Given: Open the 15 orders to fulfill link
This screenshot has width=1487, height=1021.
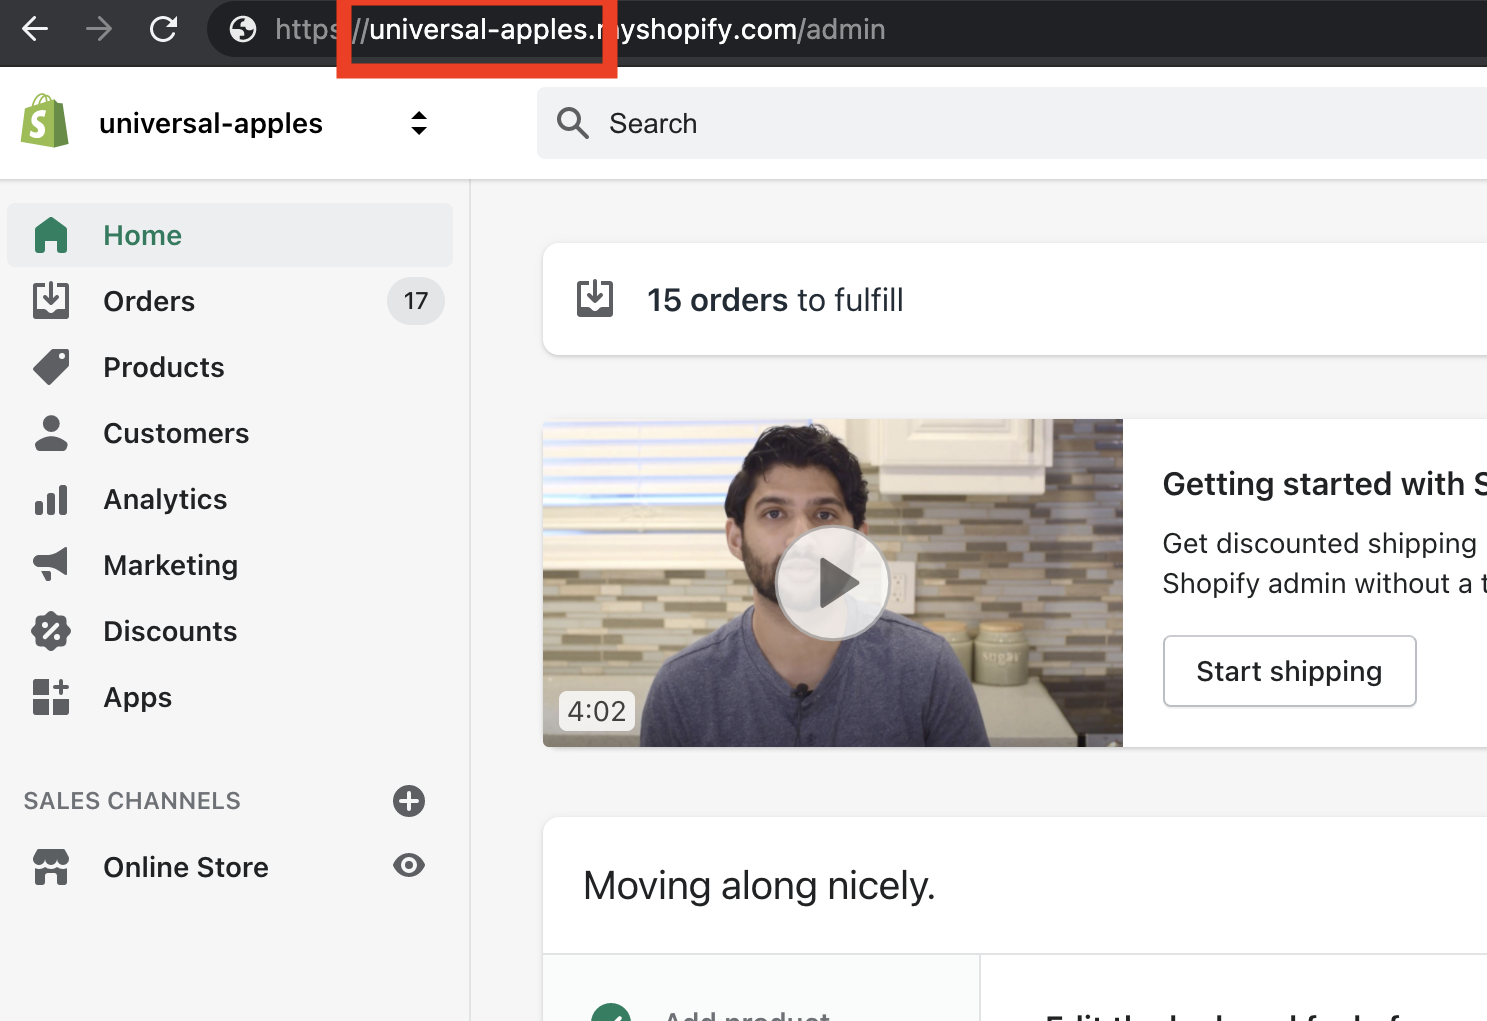Looking at the screenshot, I should pyautogui.click(x=775, y=300).
